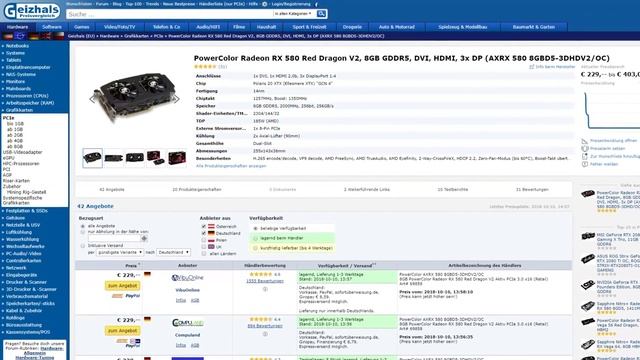This screenshot has width=640, height=360.
Task: Expand the Mainboards category in sidebar
Action: coord(18,89)
